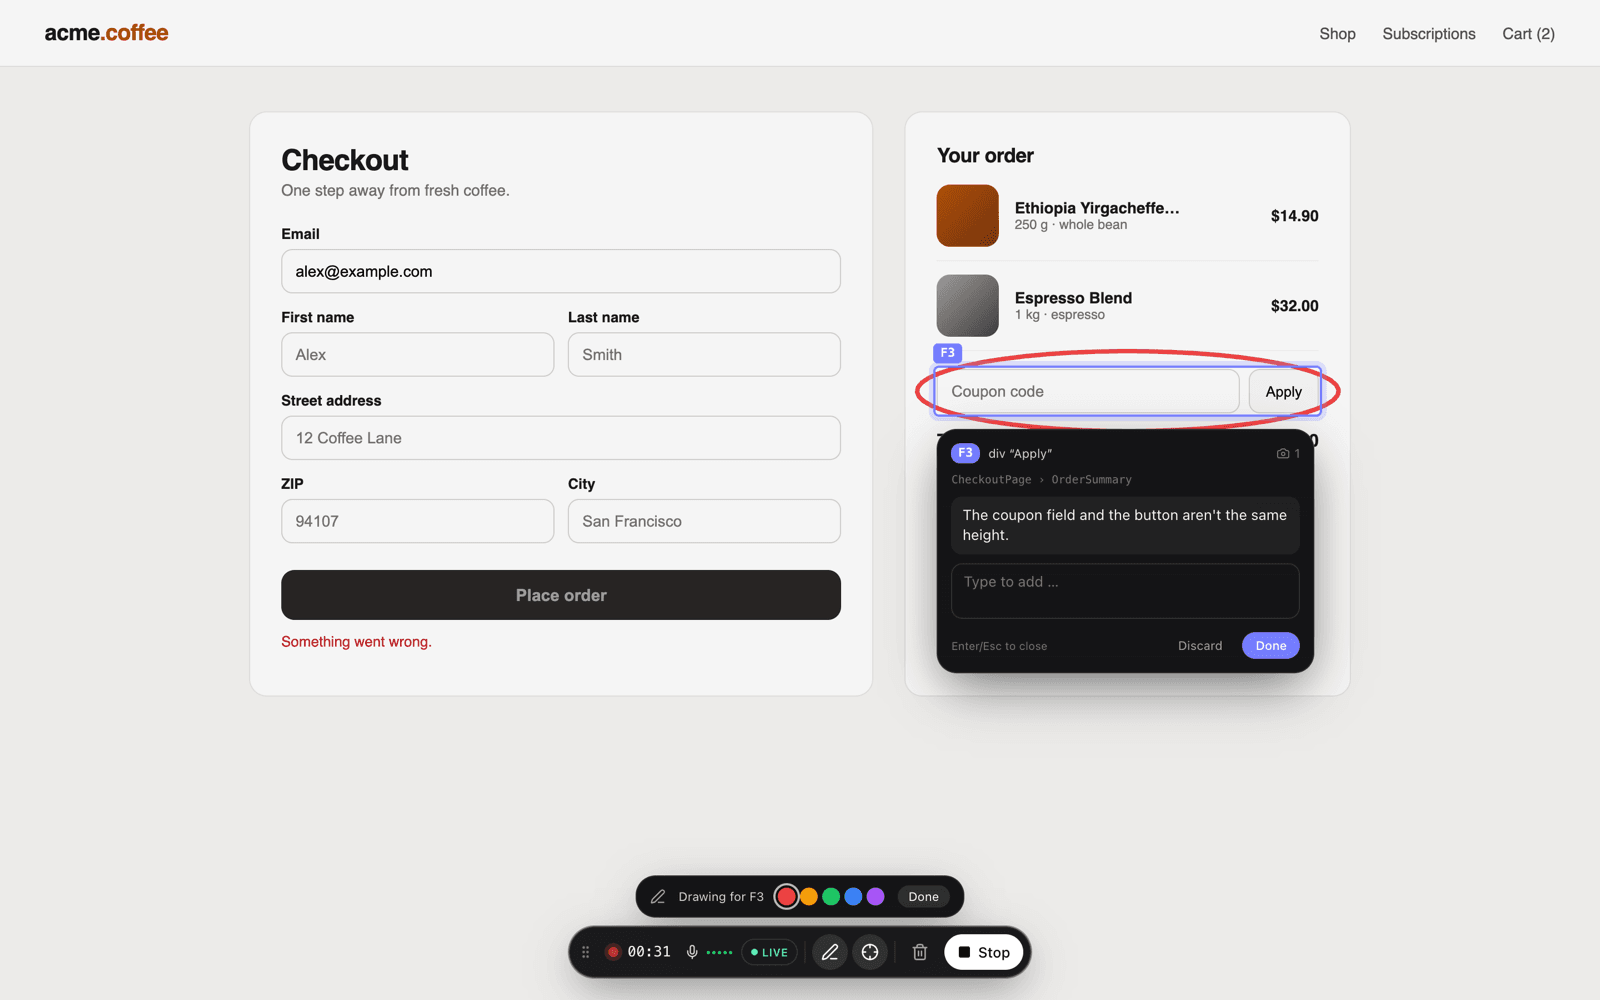Click the red record indicator dot
1600x1000 pixels.
tap(613, 952)
